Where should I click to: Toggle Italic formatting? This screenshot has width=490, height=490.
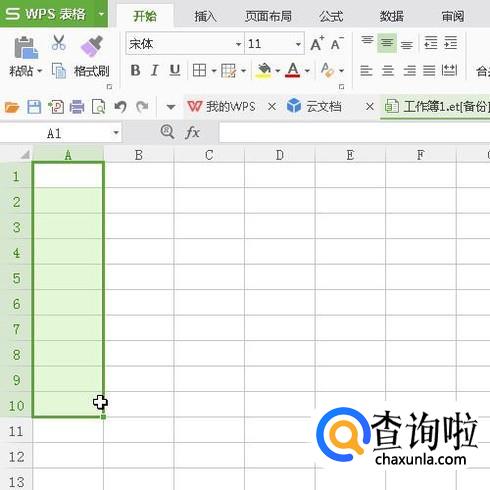point(154,70)
